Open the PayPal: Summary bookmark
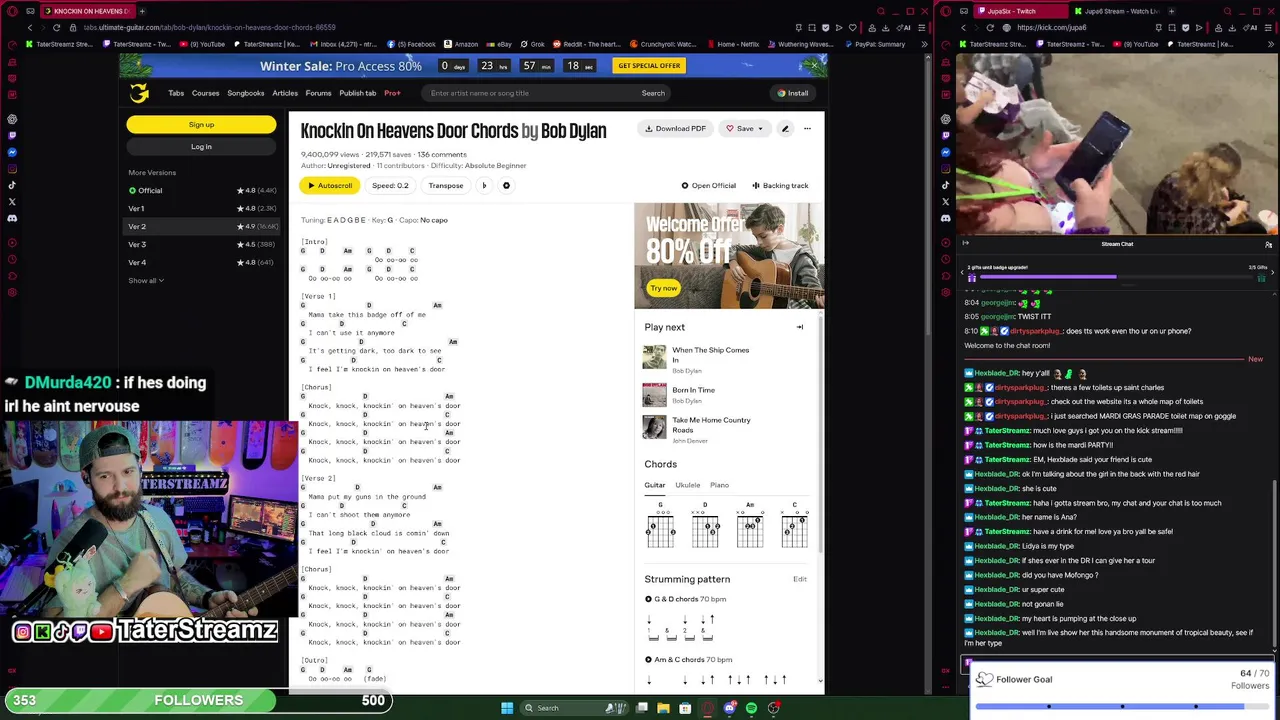Viewport: 1280px width, 720px height. pyautogui.click(x=874, y=44)
